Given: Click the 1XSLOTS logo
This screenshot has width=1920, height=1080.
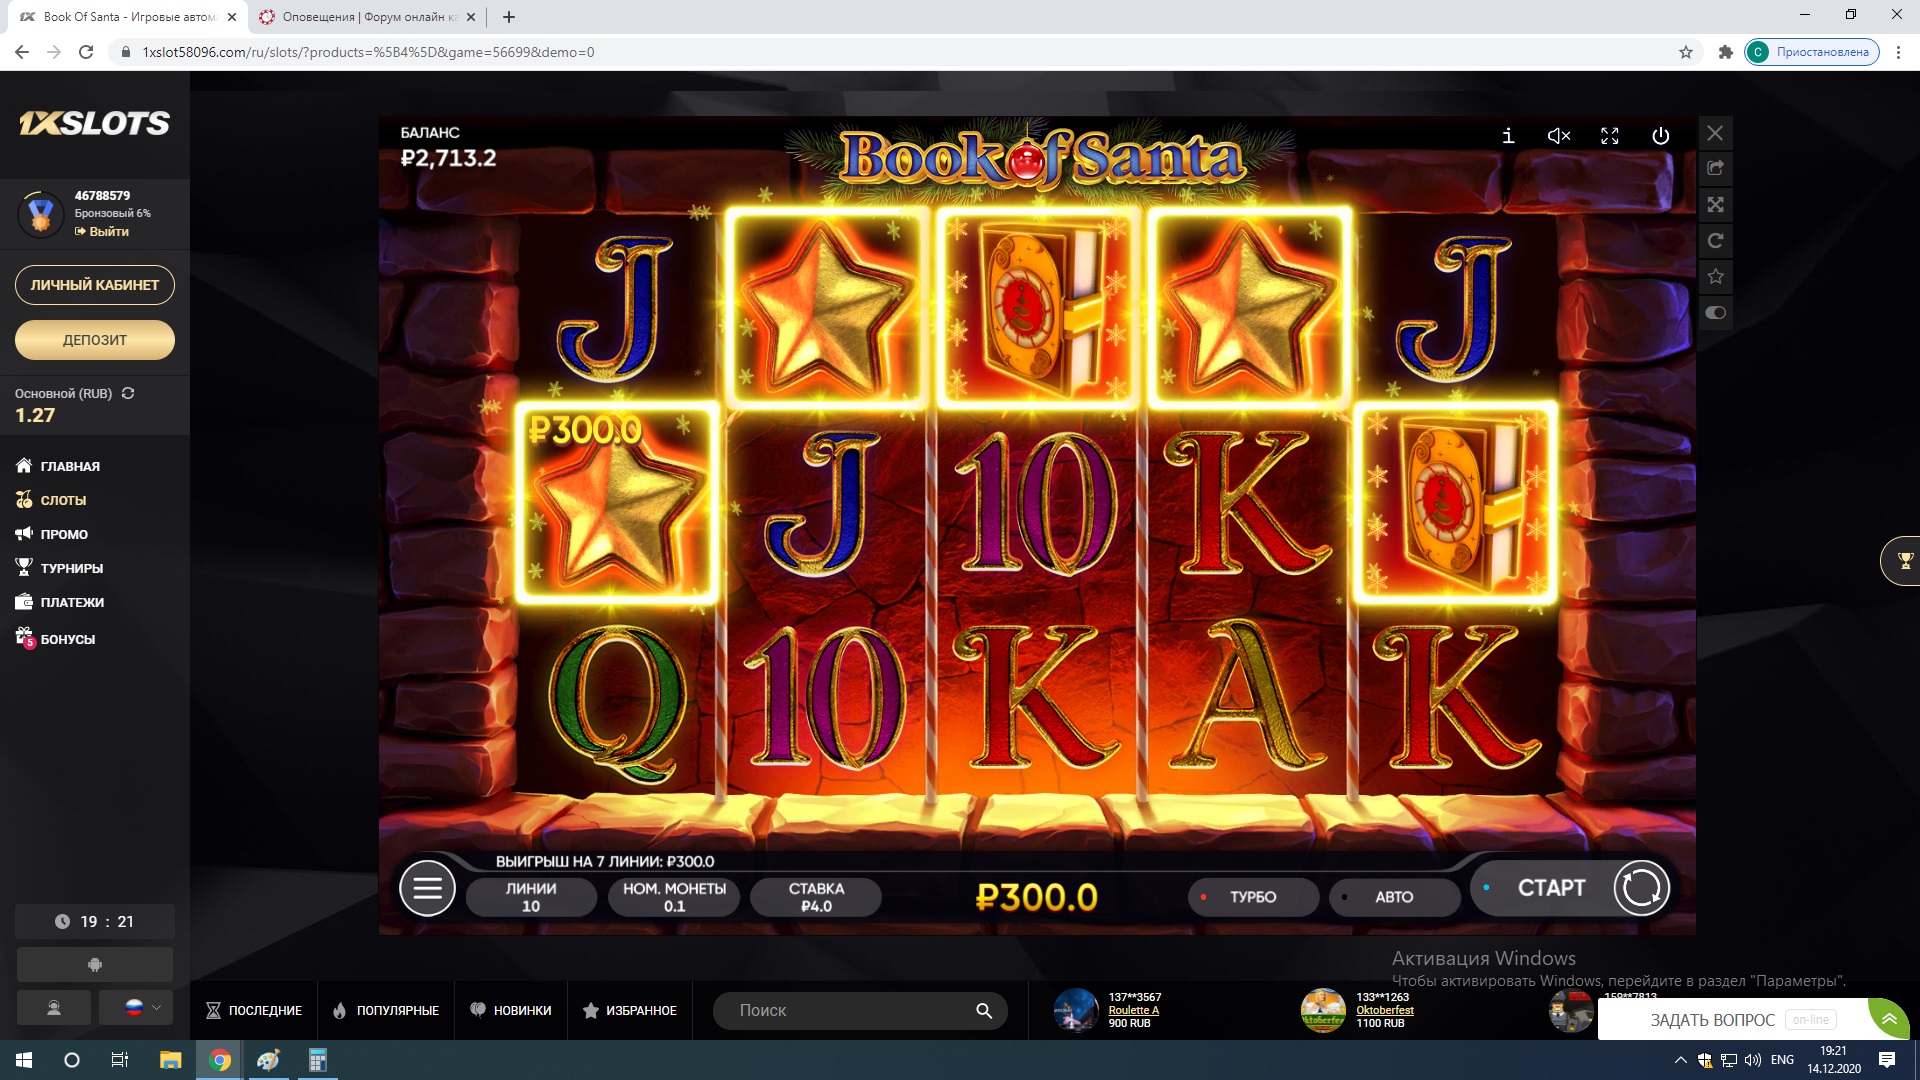Looking at the screenshot, I should pyautogui.click(x=95, y=123).
